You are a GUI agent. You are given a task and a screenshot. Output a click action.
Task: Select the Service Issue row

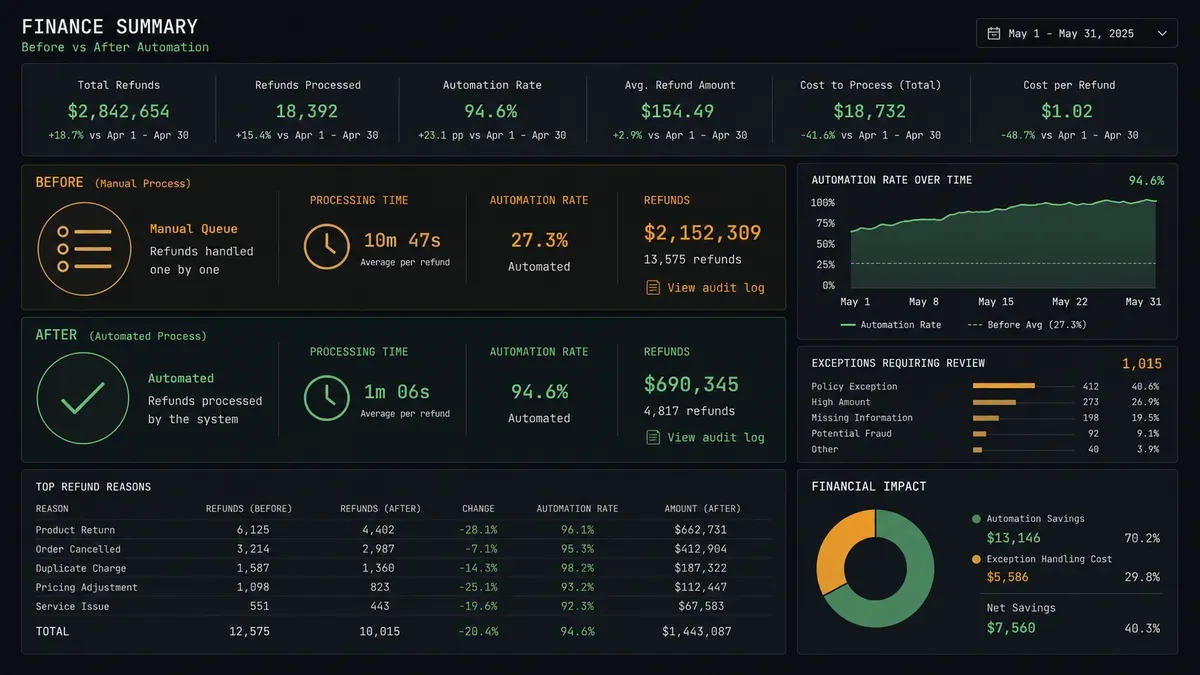(403, 606)
